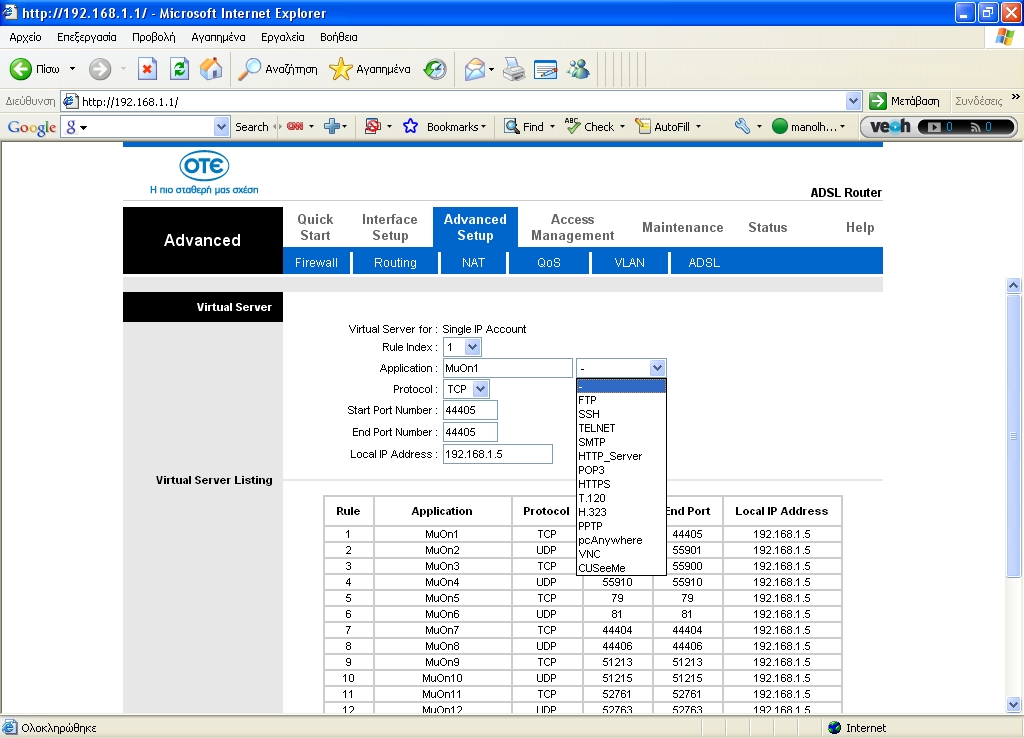Select CUSeeMe from the application list

point(620,568)
